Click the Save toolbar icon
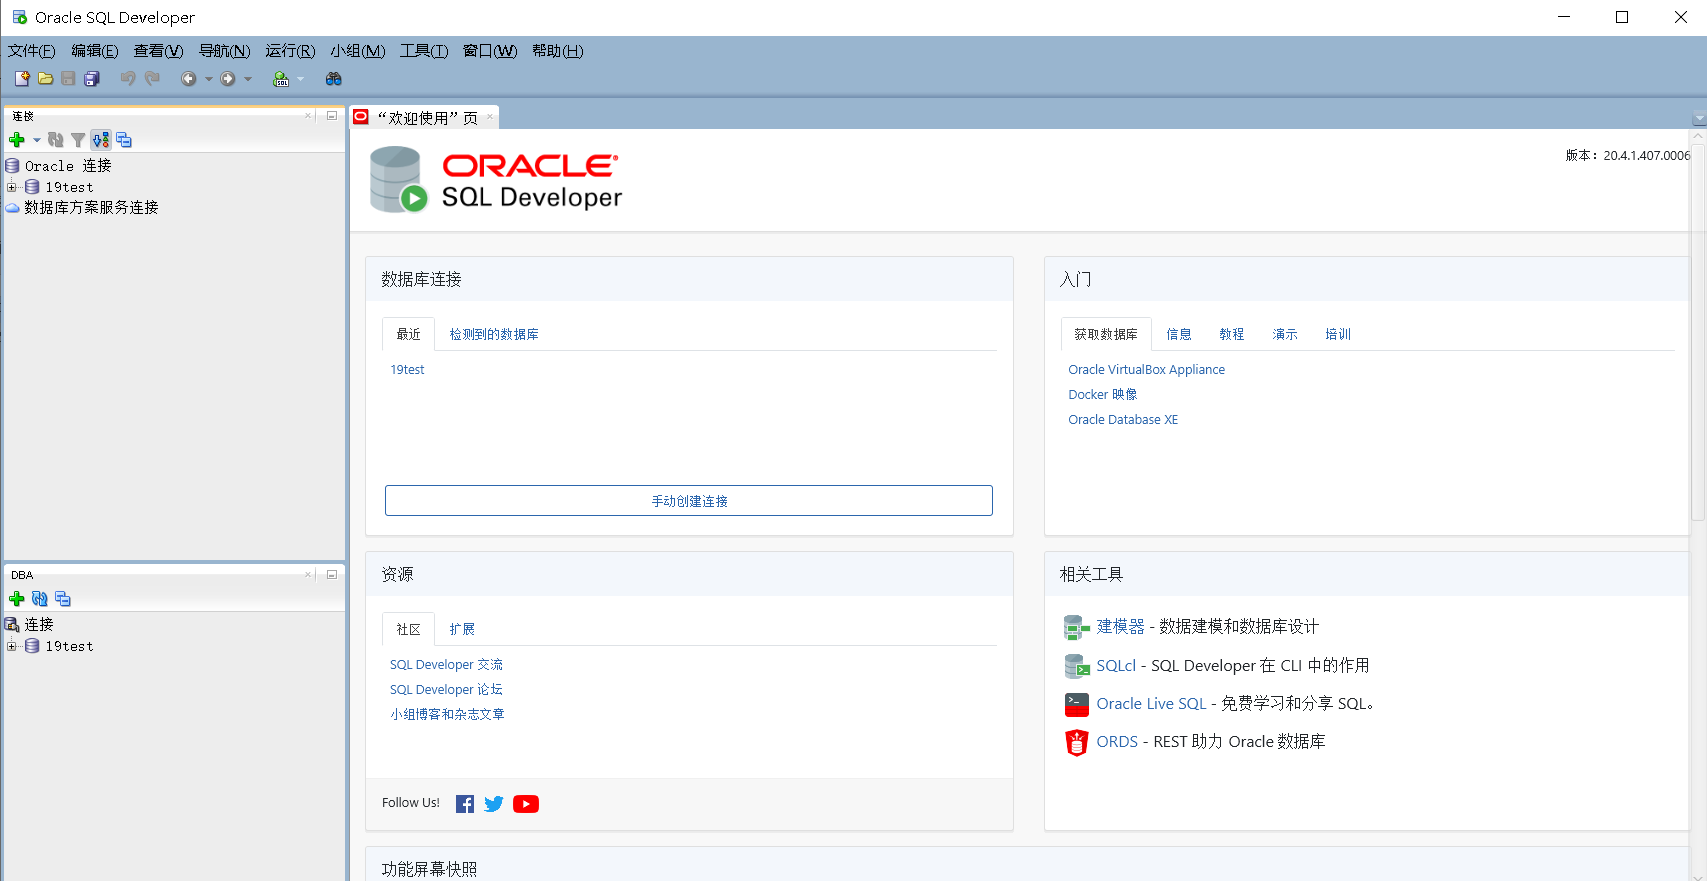The image size is (1707, 881). tap(68, 78)
